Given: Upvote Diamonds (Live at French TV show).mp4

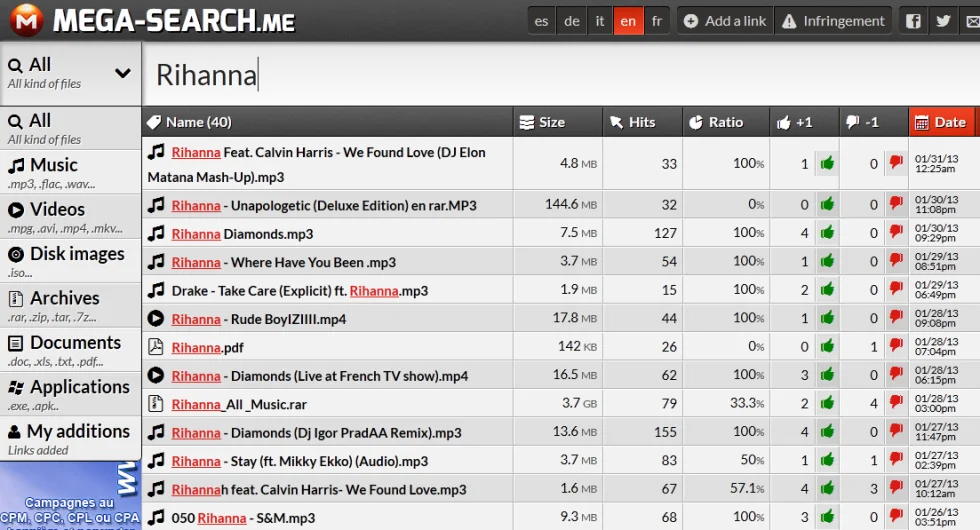Looking at the screenshot, I should point(827,375).
